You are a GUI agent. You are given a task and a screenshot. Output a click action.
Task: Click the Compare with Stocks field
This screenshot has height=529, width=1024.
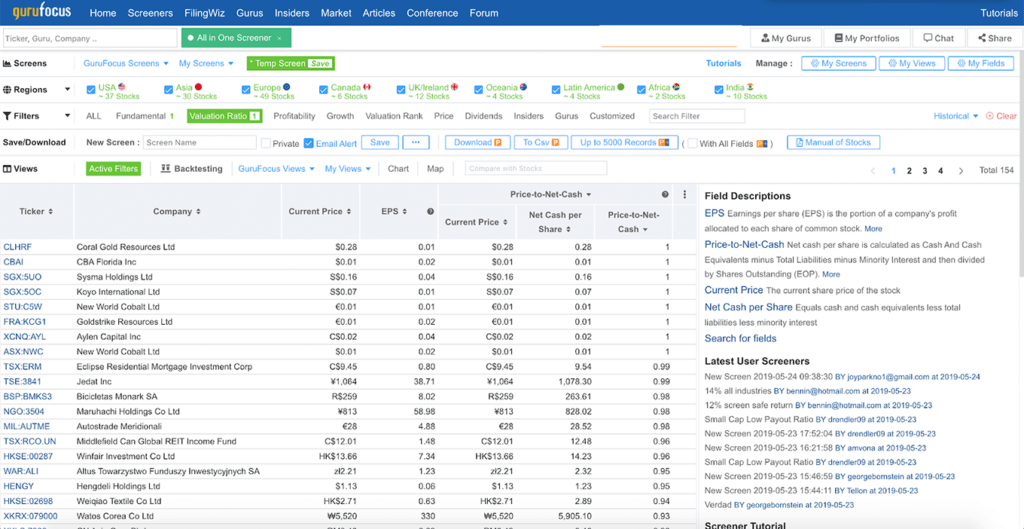tap(536, 168)
